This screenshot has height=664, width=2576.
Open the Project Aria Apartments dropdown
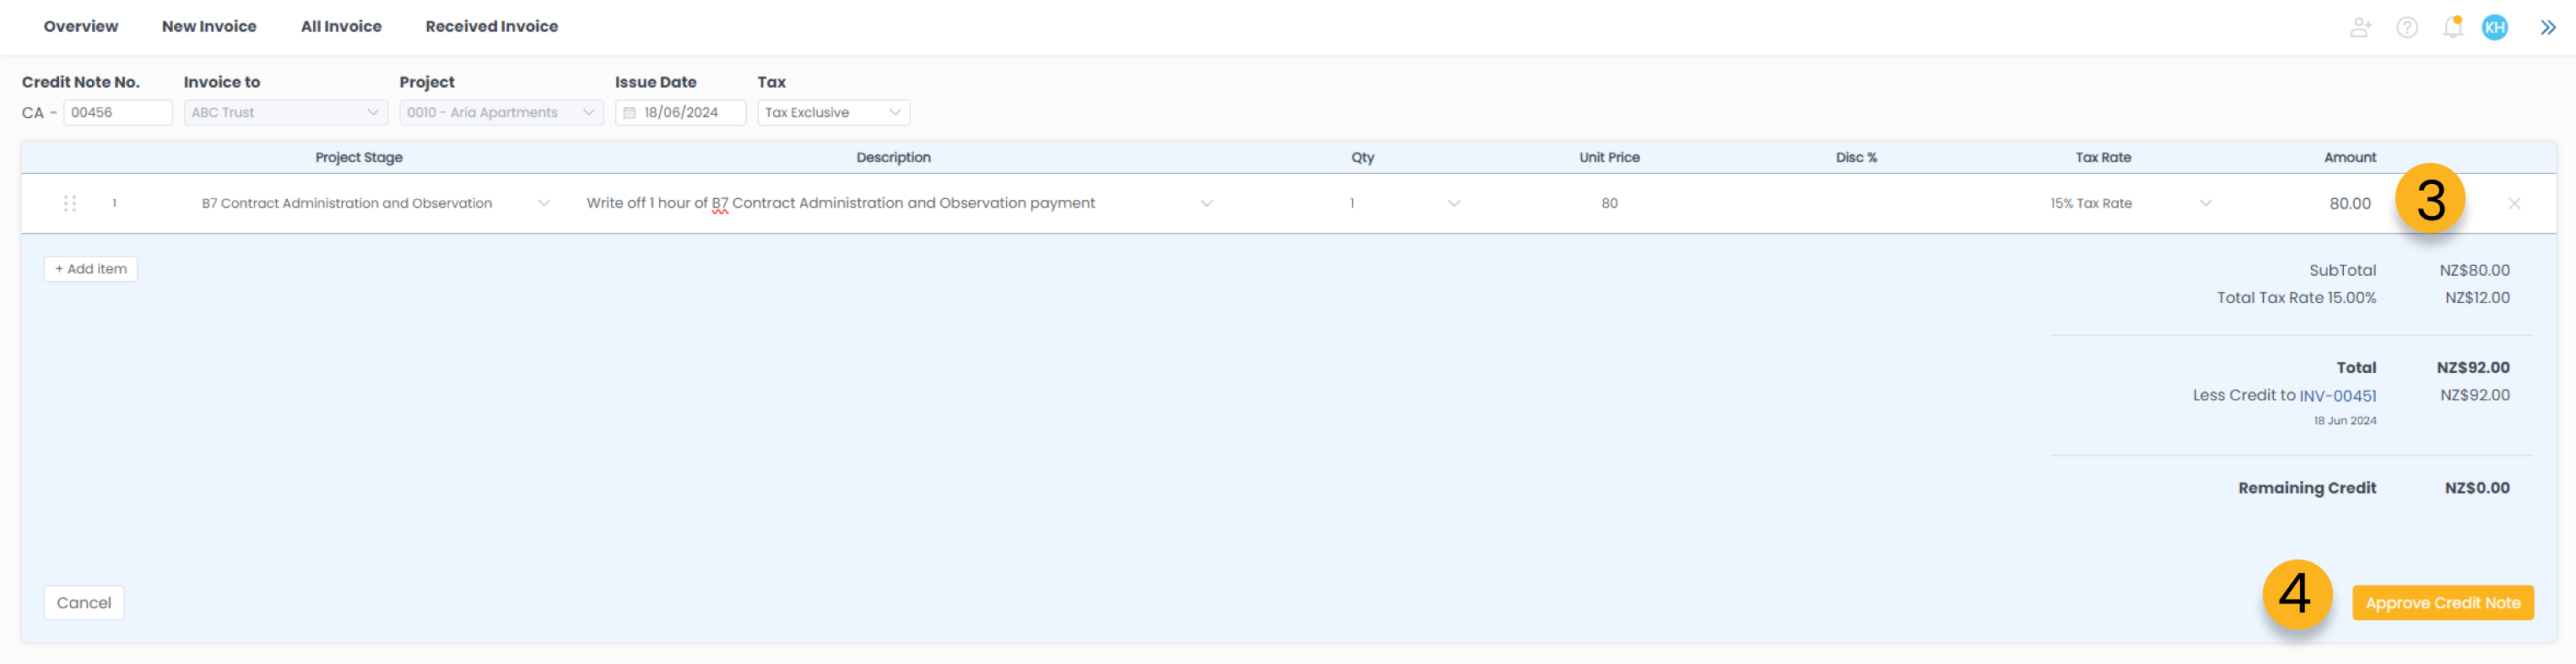(501, 112)
